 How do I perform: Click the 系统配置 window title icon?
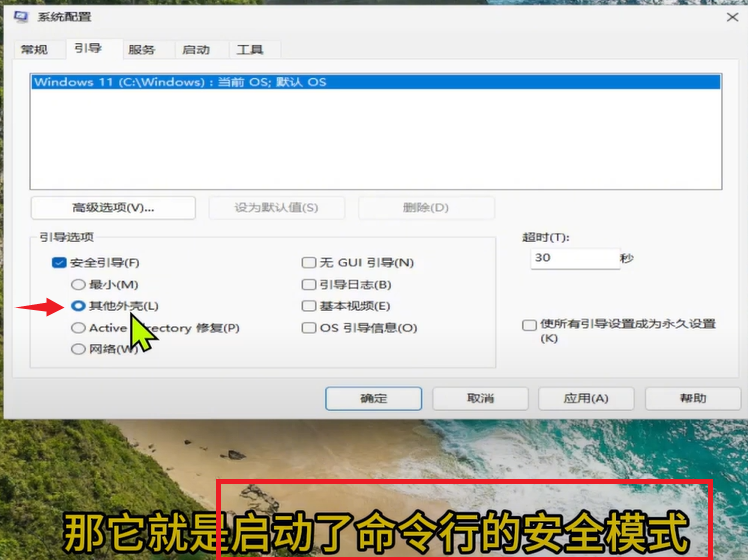(x=21, y=17)
